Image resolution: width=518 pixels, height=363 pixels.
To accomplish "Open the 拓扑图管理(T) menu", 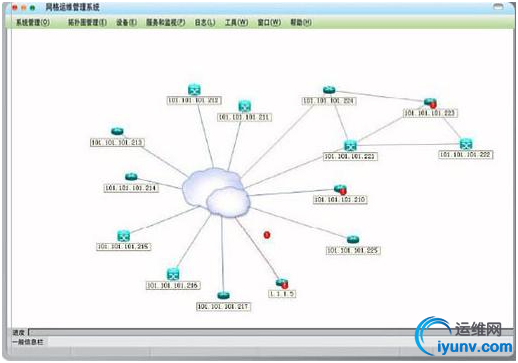I will click(87, 22).
